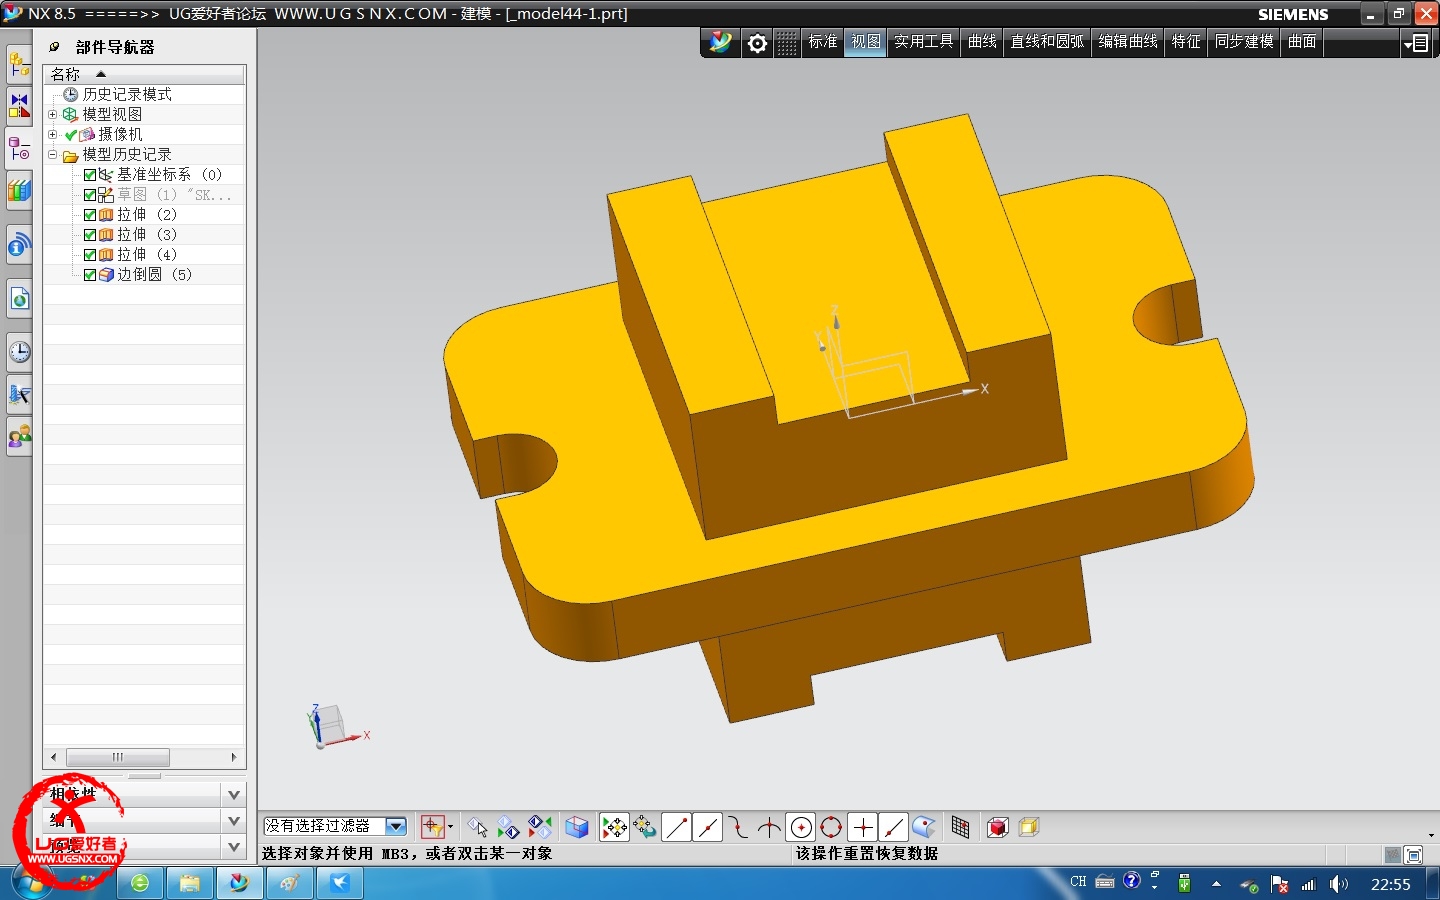Uncheck the 边倒圆 (5) edge blend checkbox
Image resolution: width=1440 pixels, height=900 pixels.
point(90,275)
